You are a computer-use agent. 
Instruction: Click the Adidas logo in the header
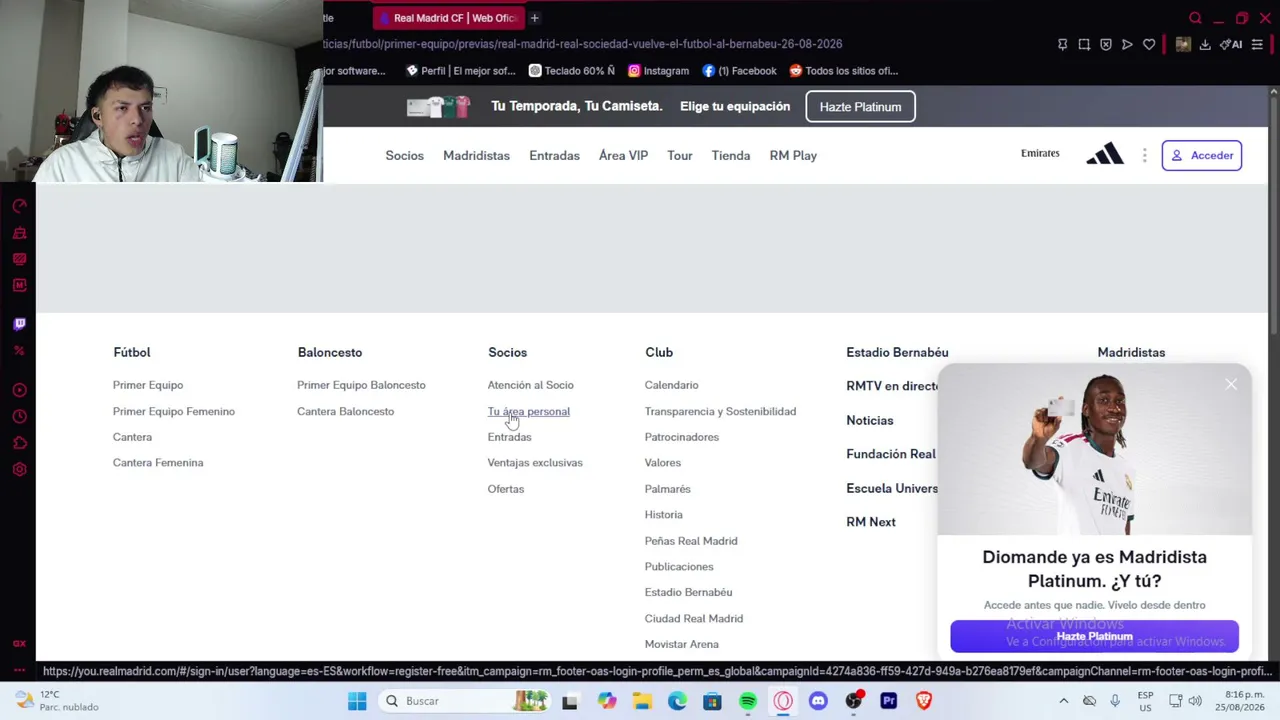pyautogui.click(x=1105, y=154)
